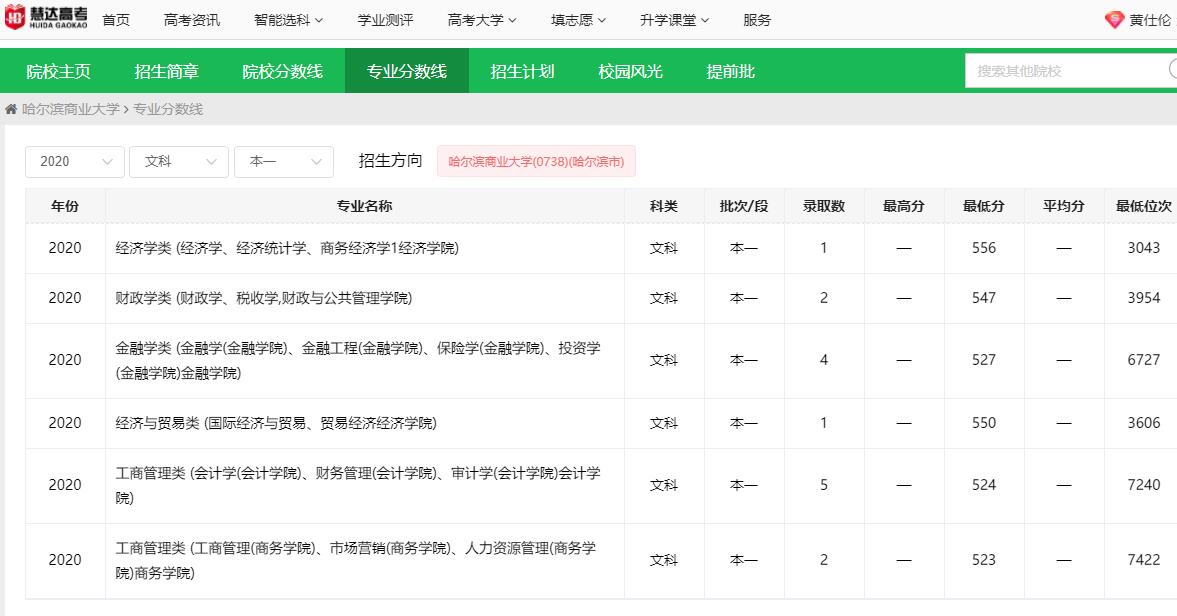
Task: Go to the 招生计划 tab
Action: click(x=522, y=71)
